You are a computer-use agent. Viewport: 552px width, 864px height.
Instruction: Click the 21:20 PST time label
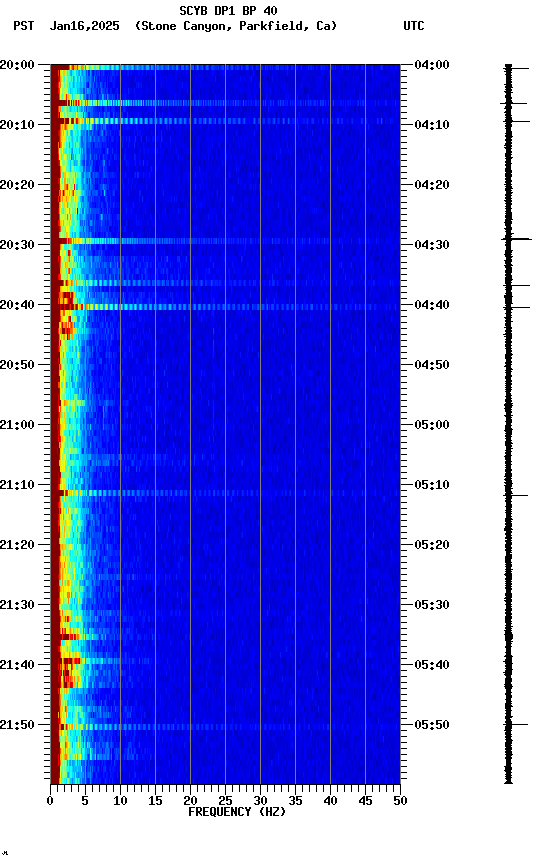click(17, 545)
